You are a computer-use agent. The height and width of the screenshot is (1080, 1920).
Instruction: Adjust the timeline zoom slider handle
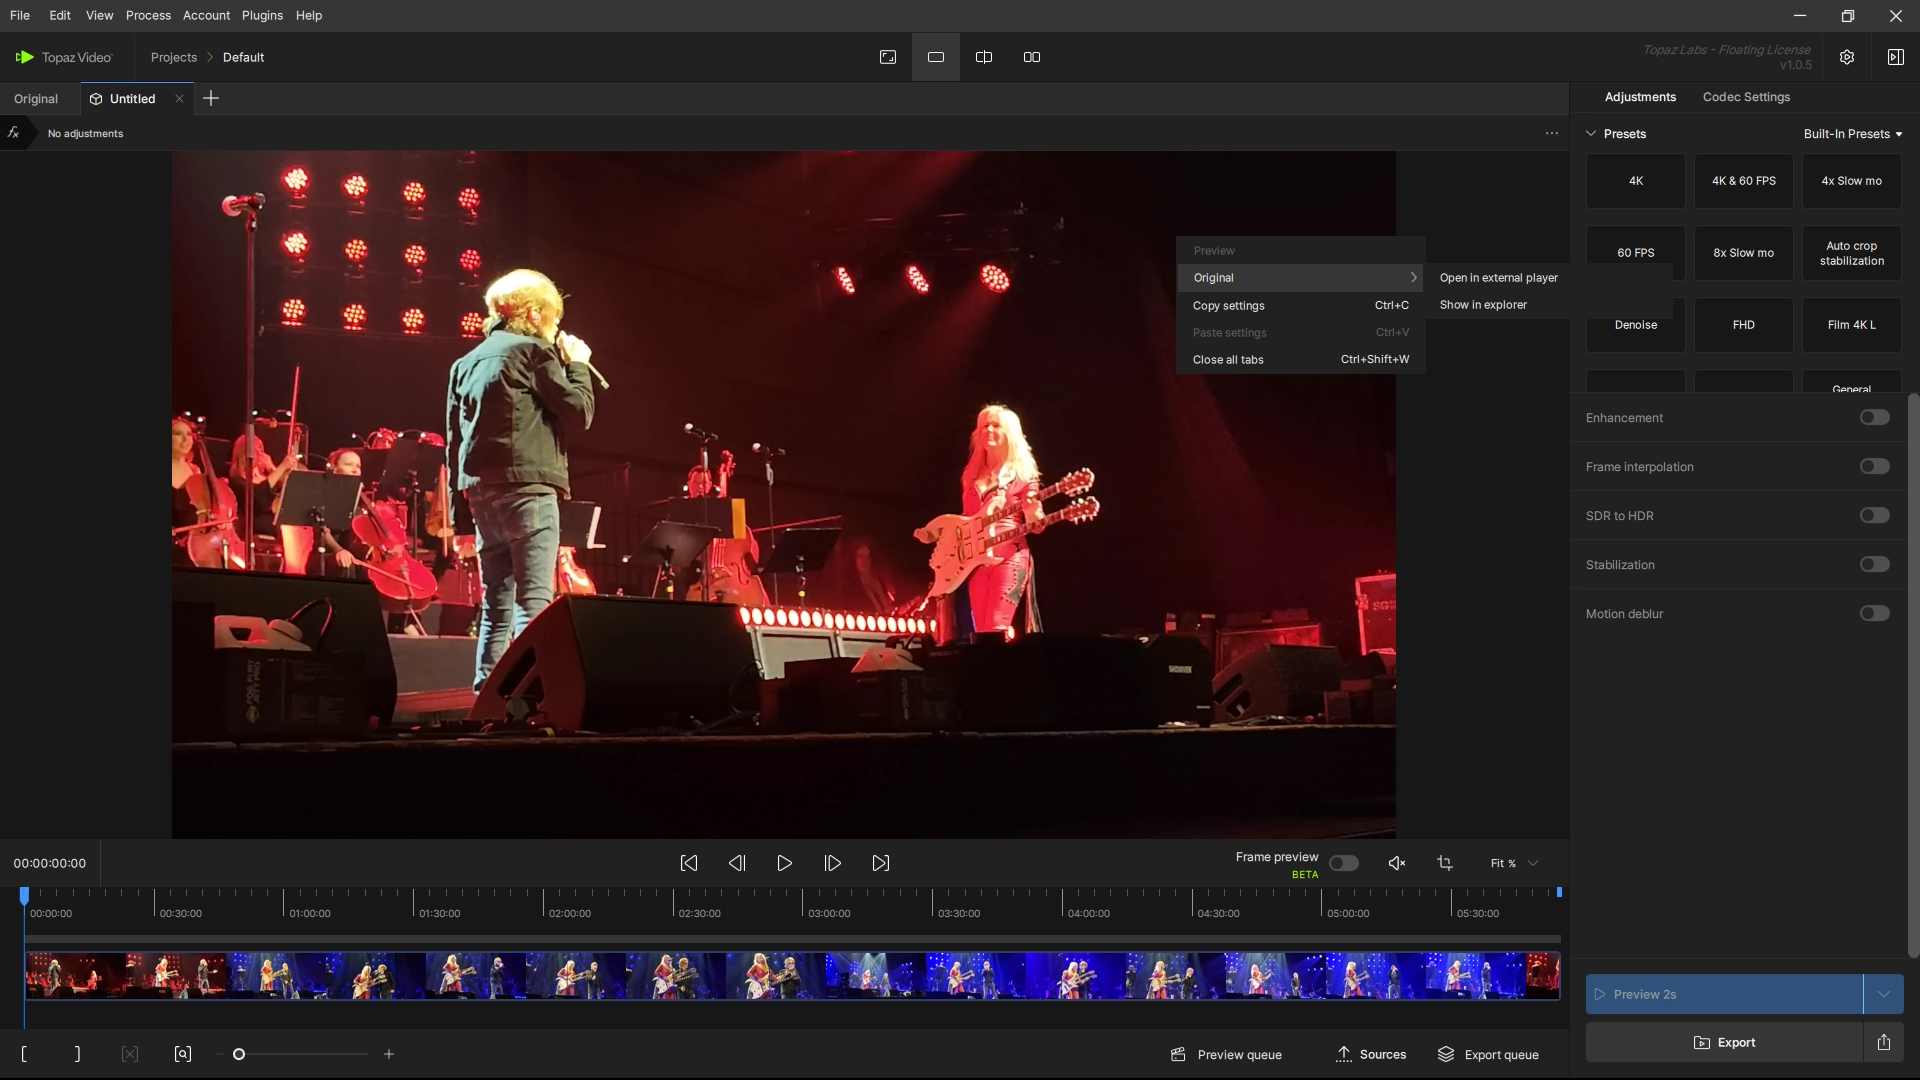239,1054
